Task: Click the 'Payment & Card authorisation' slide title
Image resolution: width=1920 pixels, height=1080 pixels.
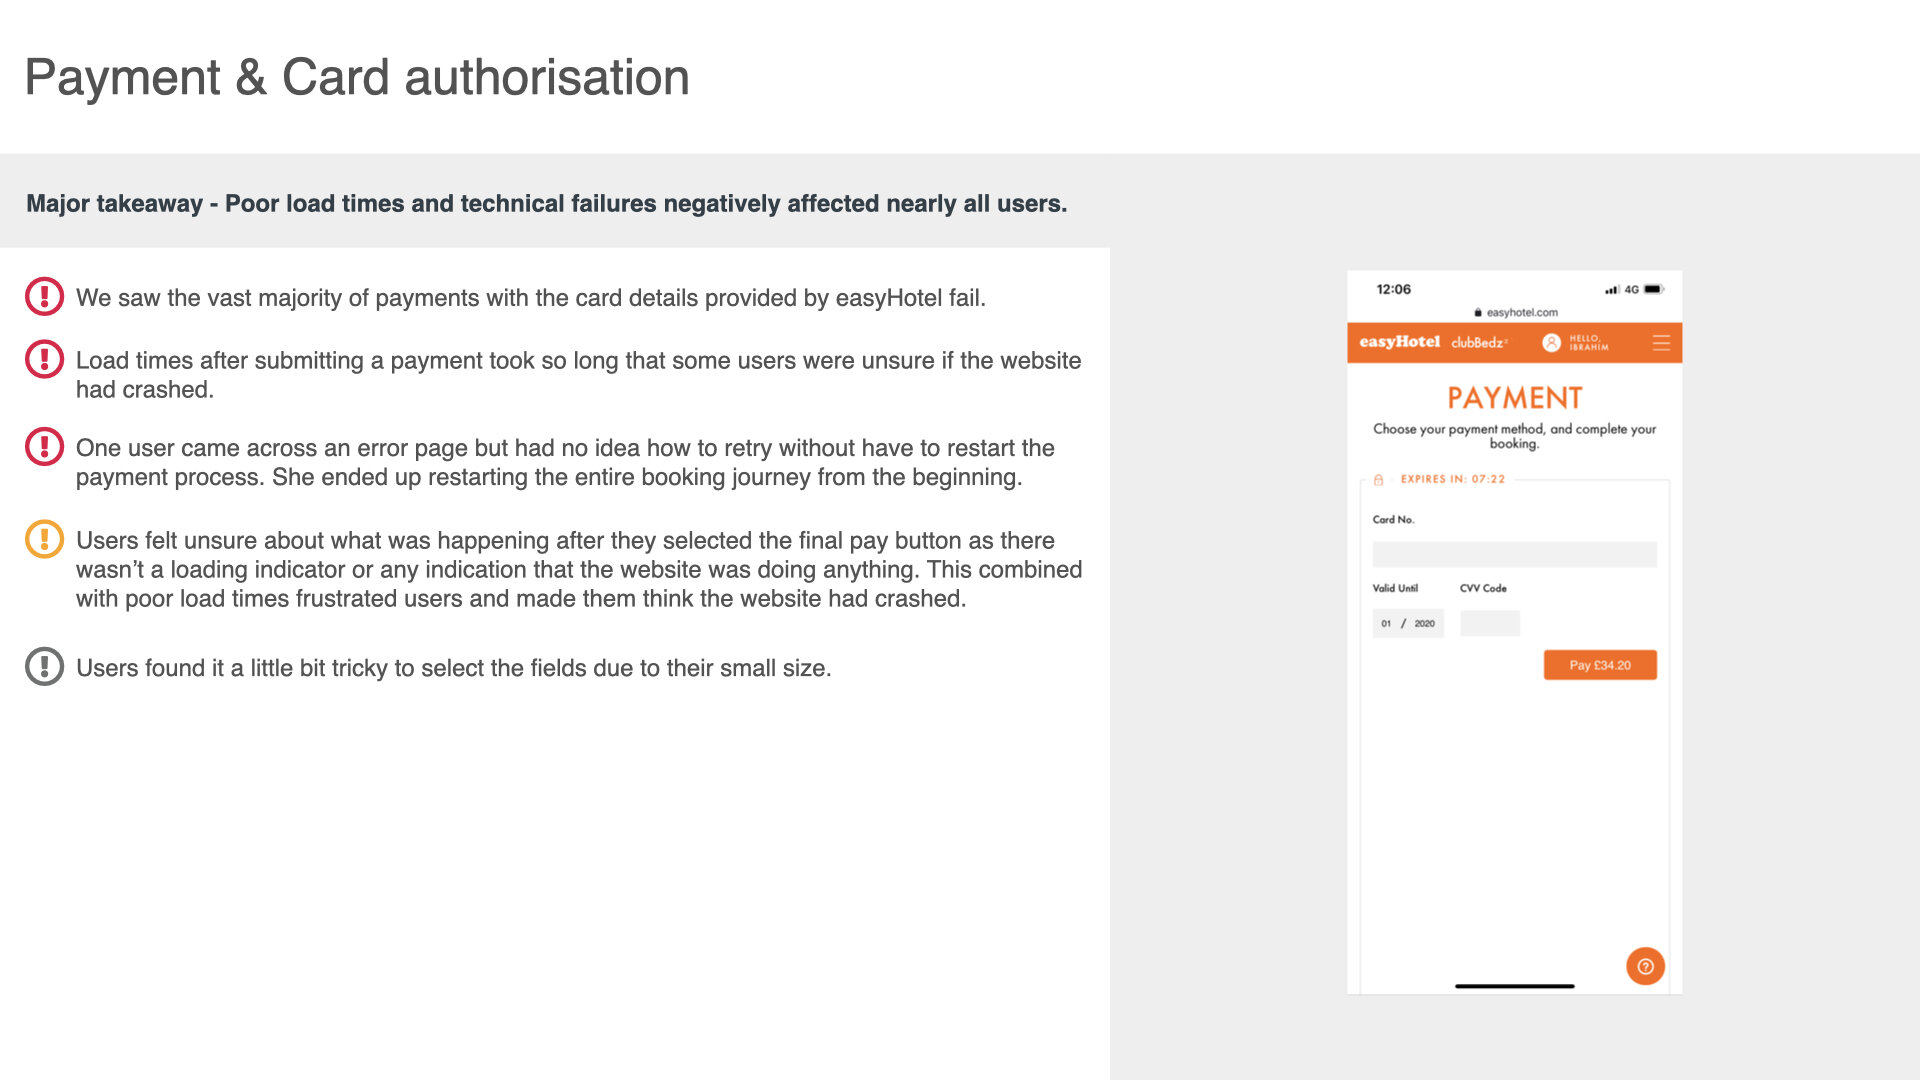Action: click(x=357, y=77)
